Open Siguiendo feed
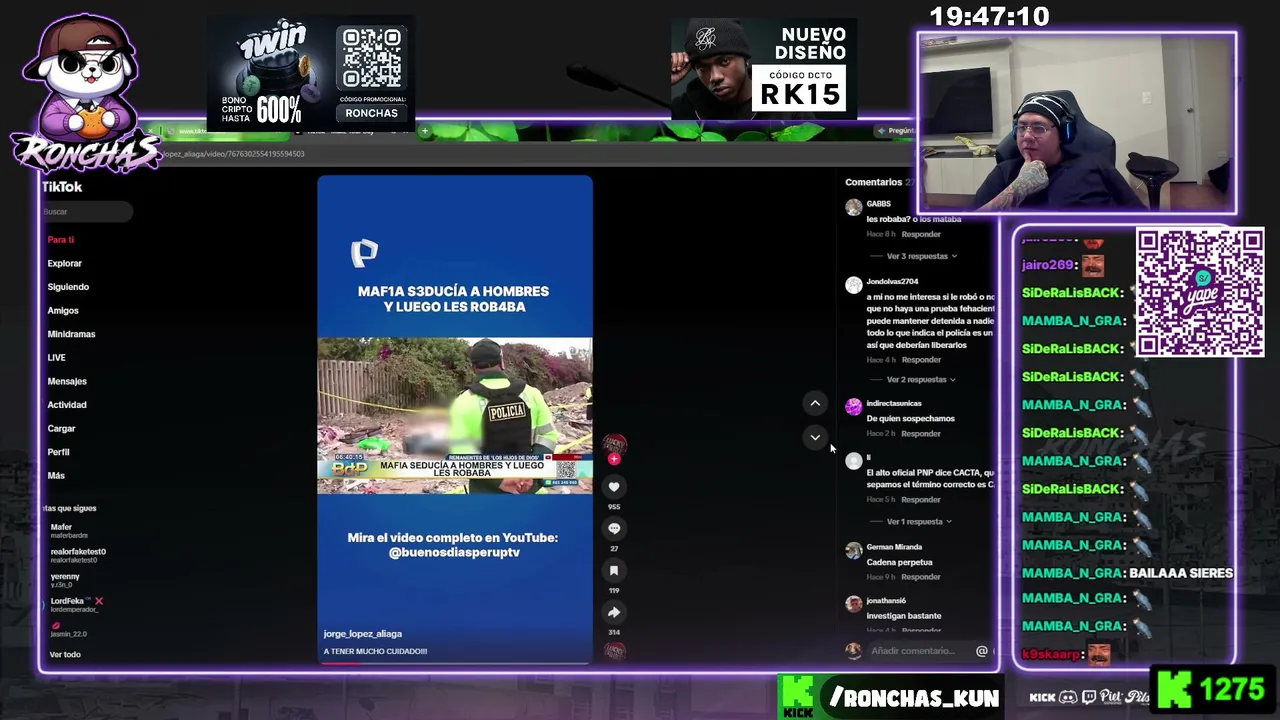The width and height of the screenshot is (1280, 720). click(68, 287)
